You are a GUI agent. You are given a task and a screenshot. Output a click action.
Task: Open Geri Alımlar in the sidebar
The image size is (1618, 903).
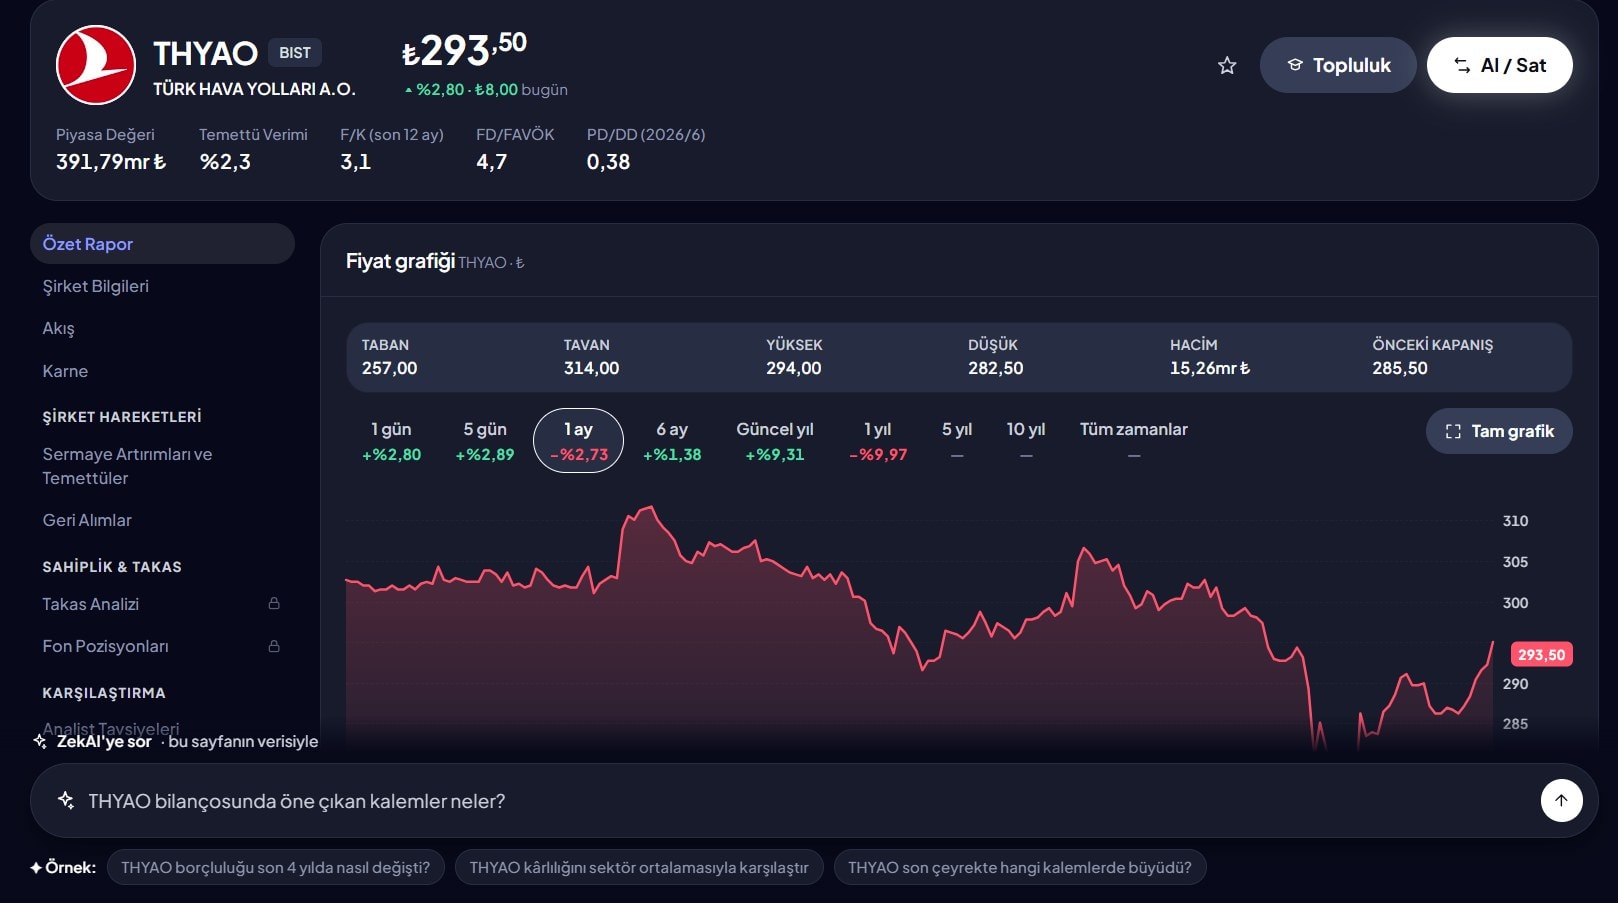[x=162, y=520]
